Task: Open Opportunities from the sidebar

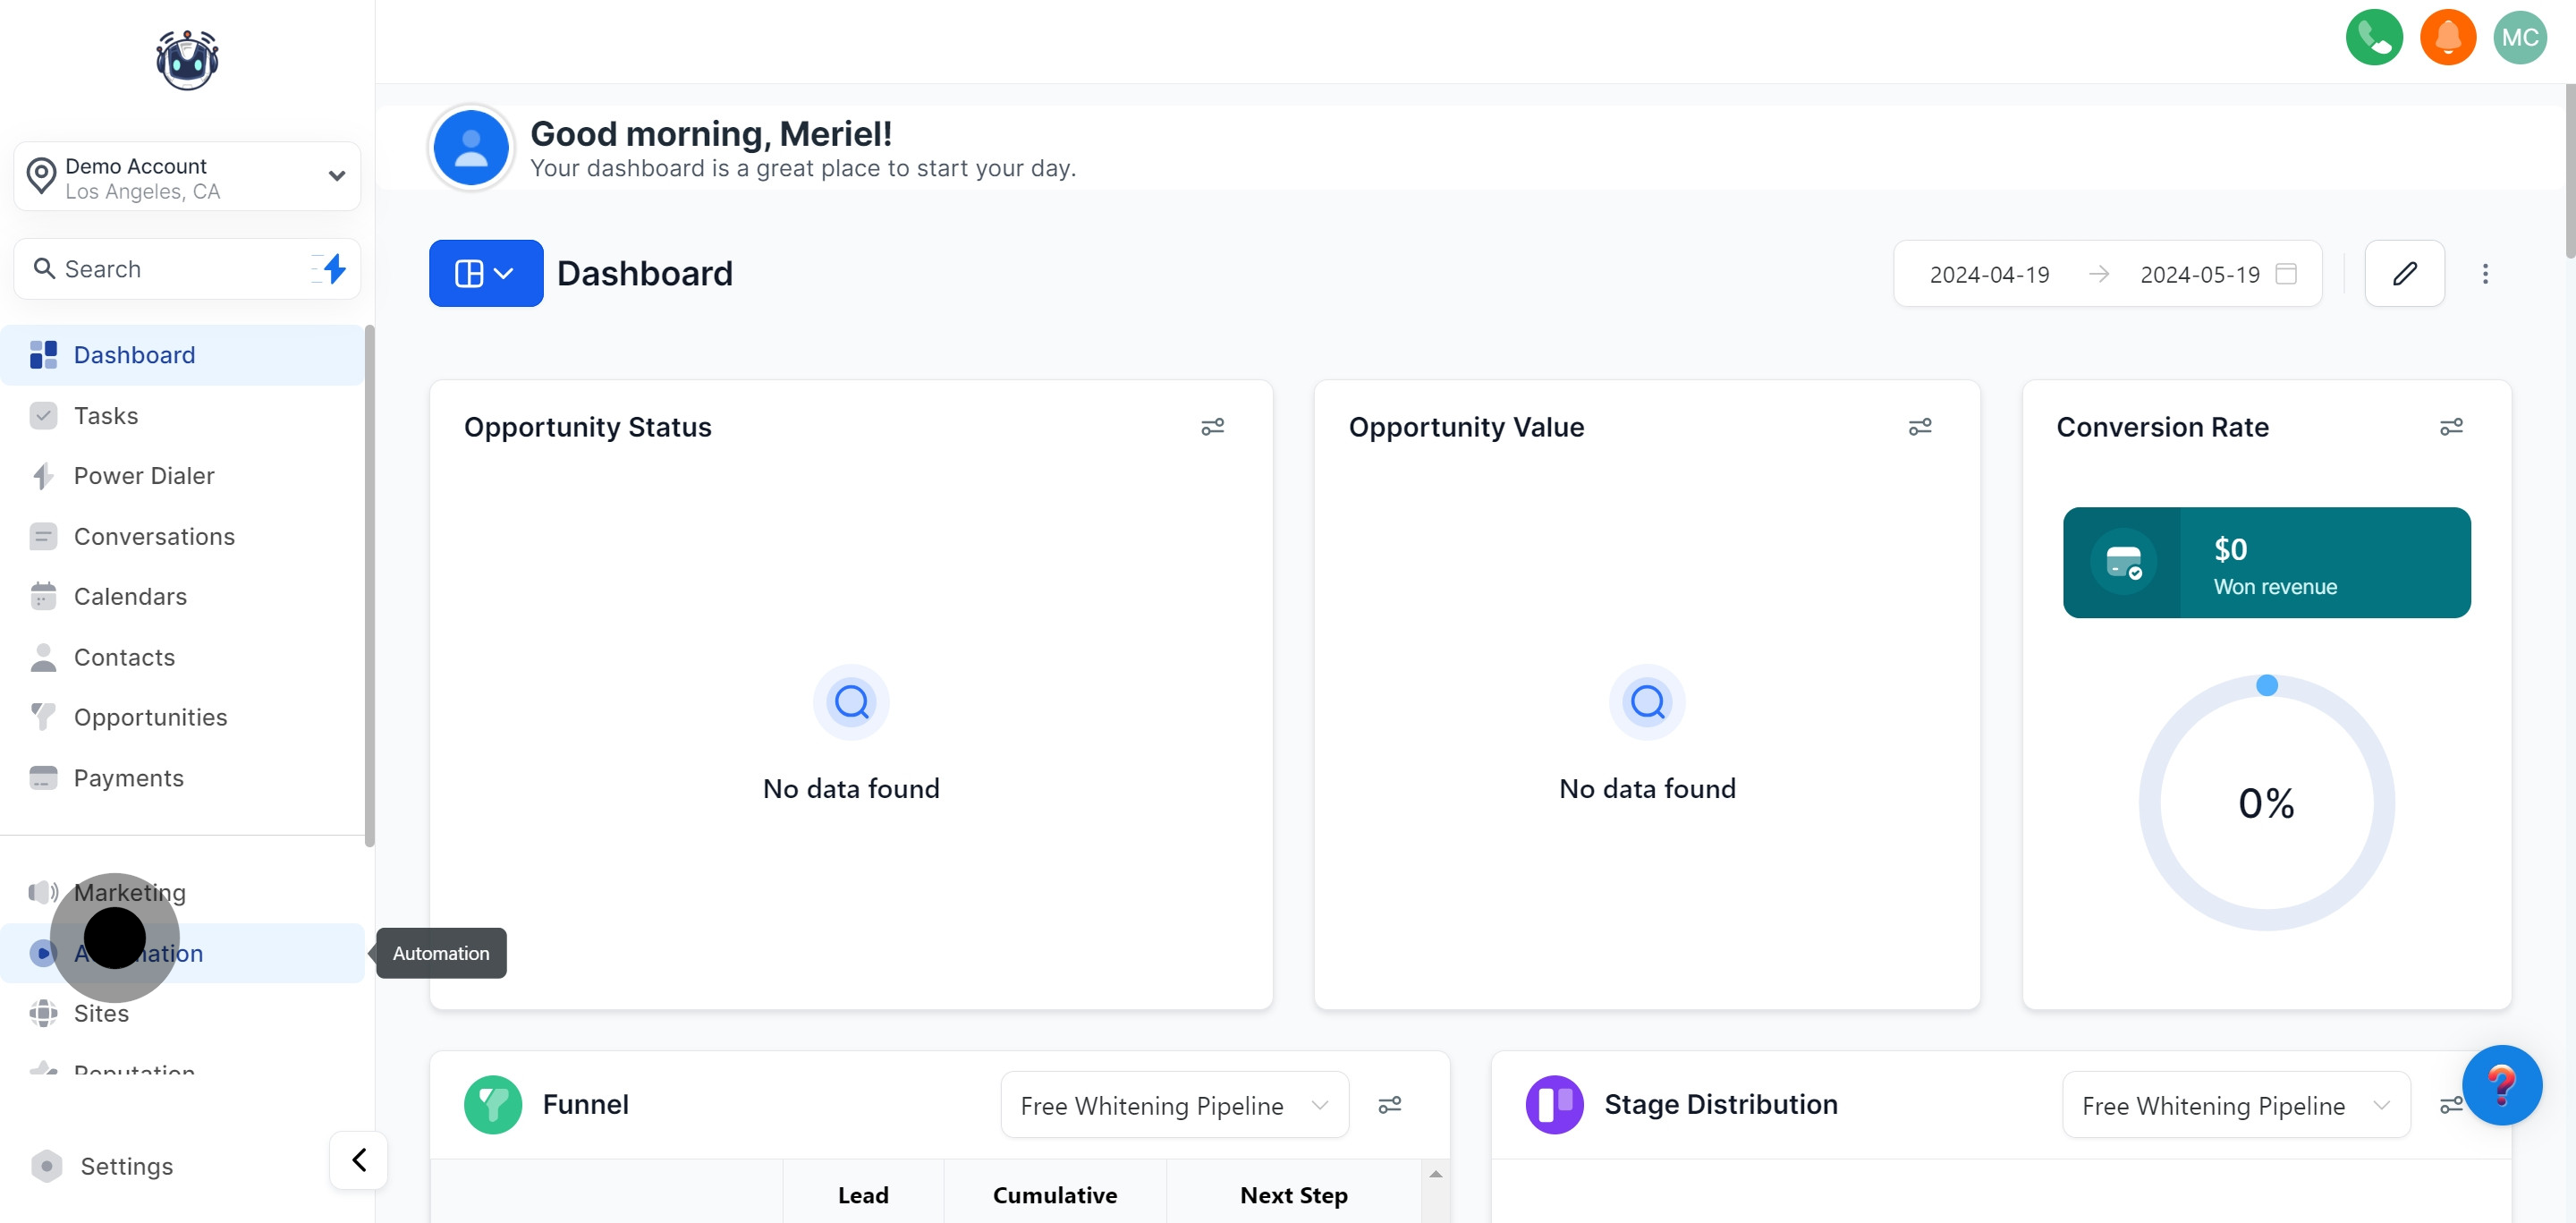Action: click(x=150, y=717)
